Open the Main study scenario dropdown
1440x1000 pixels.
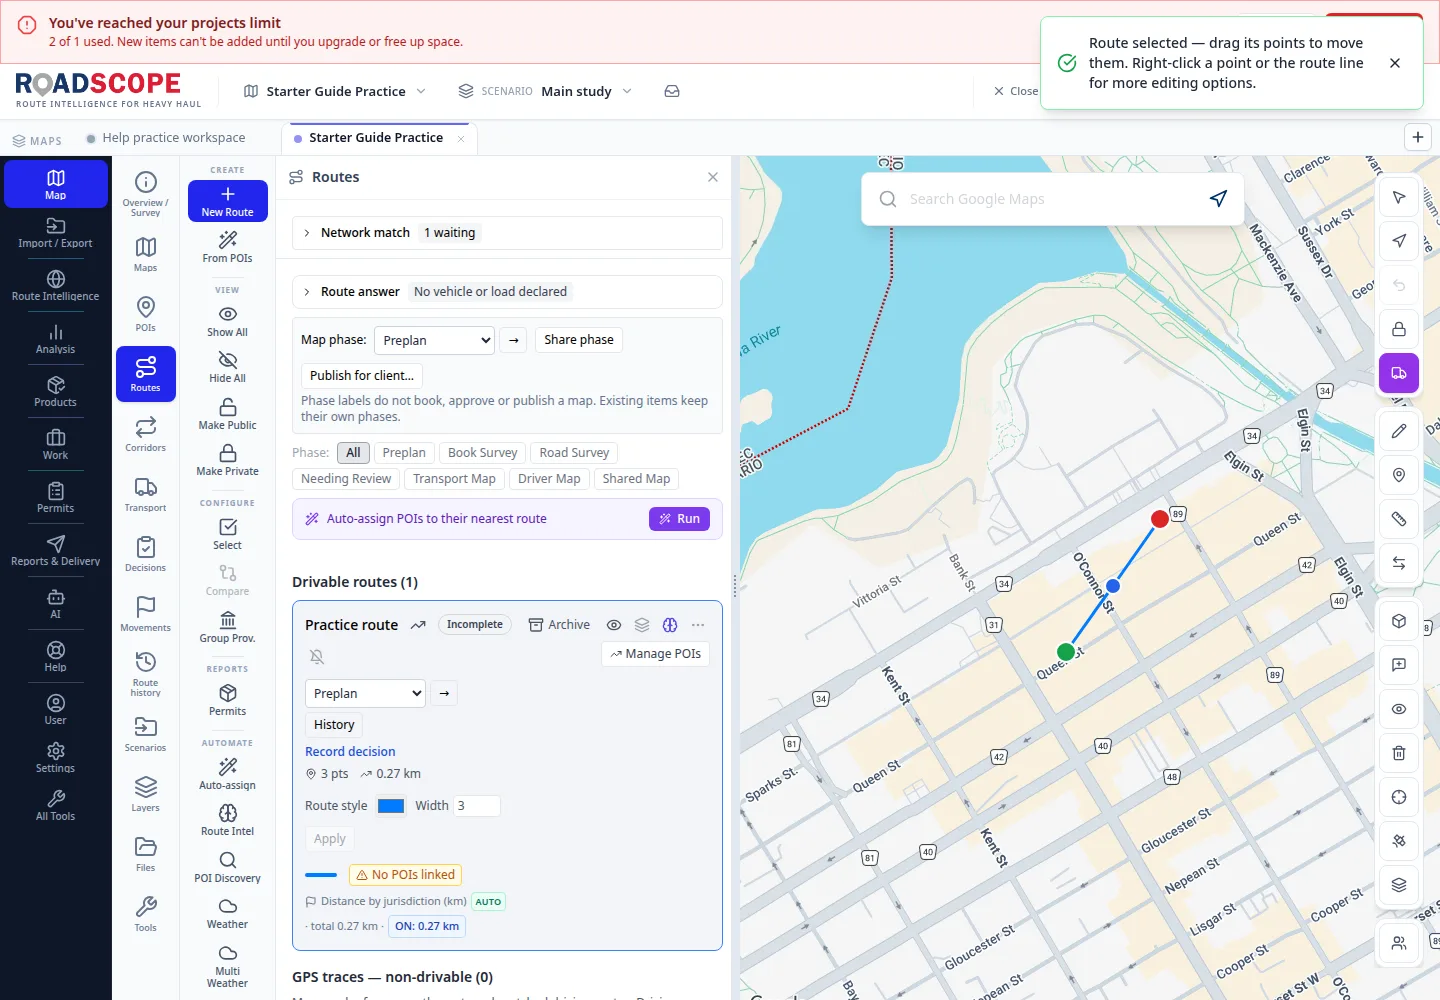(x=546, y=91)
